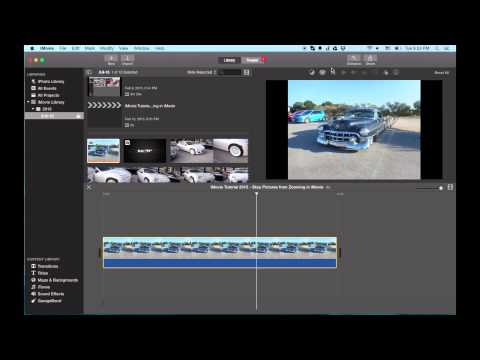480x360 pixels.
Task: Click the playhead marker on the timeline ruler
Action: coord(256,194)
